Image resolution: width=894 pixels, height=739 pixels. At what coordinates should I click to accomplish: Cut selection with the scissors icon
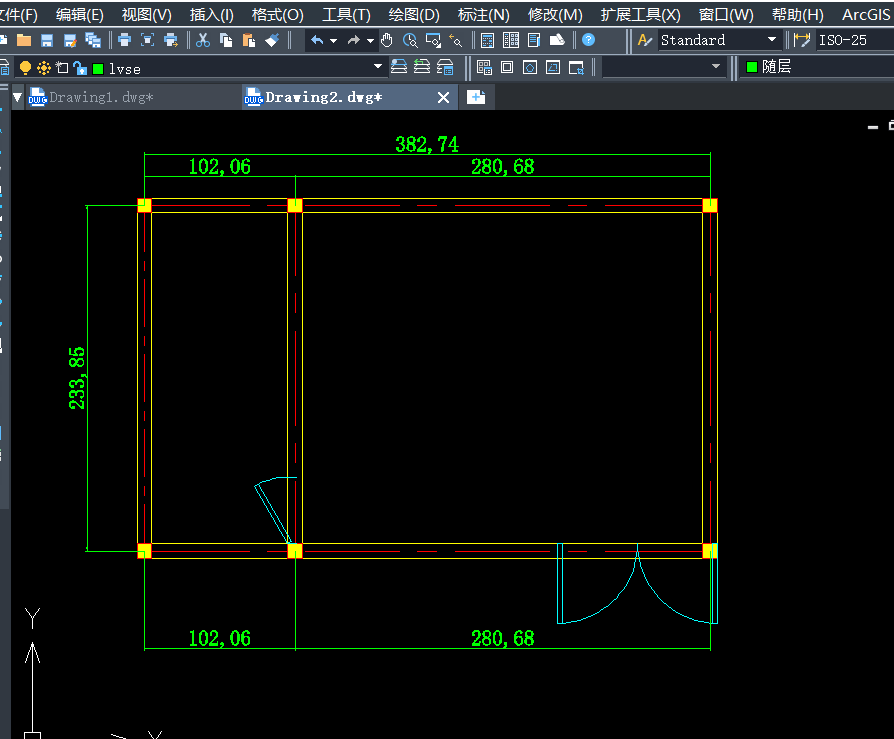coord(203,40)
